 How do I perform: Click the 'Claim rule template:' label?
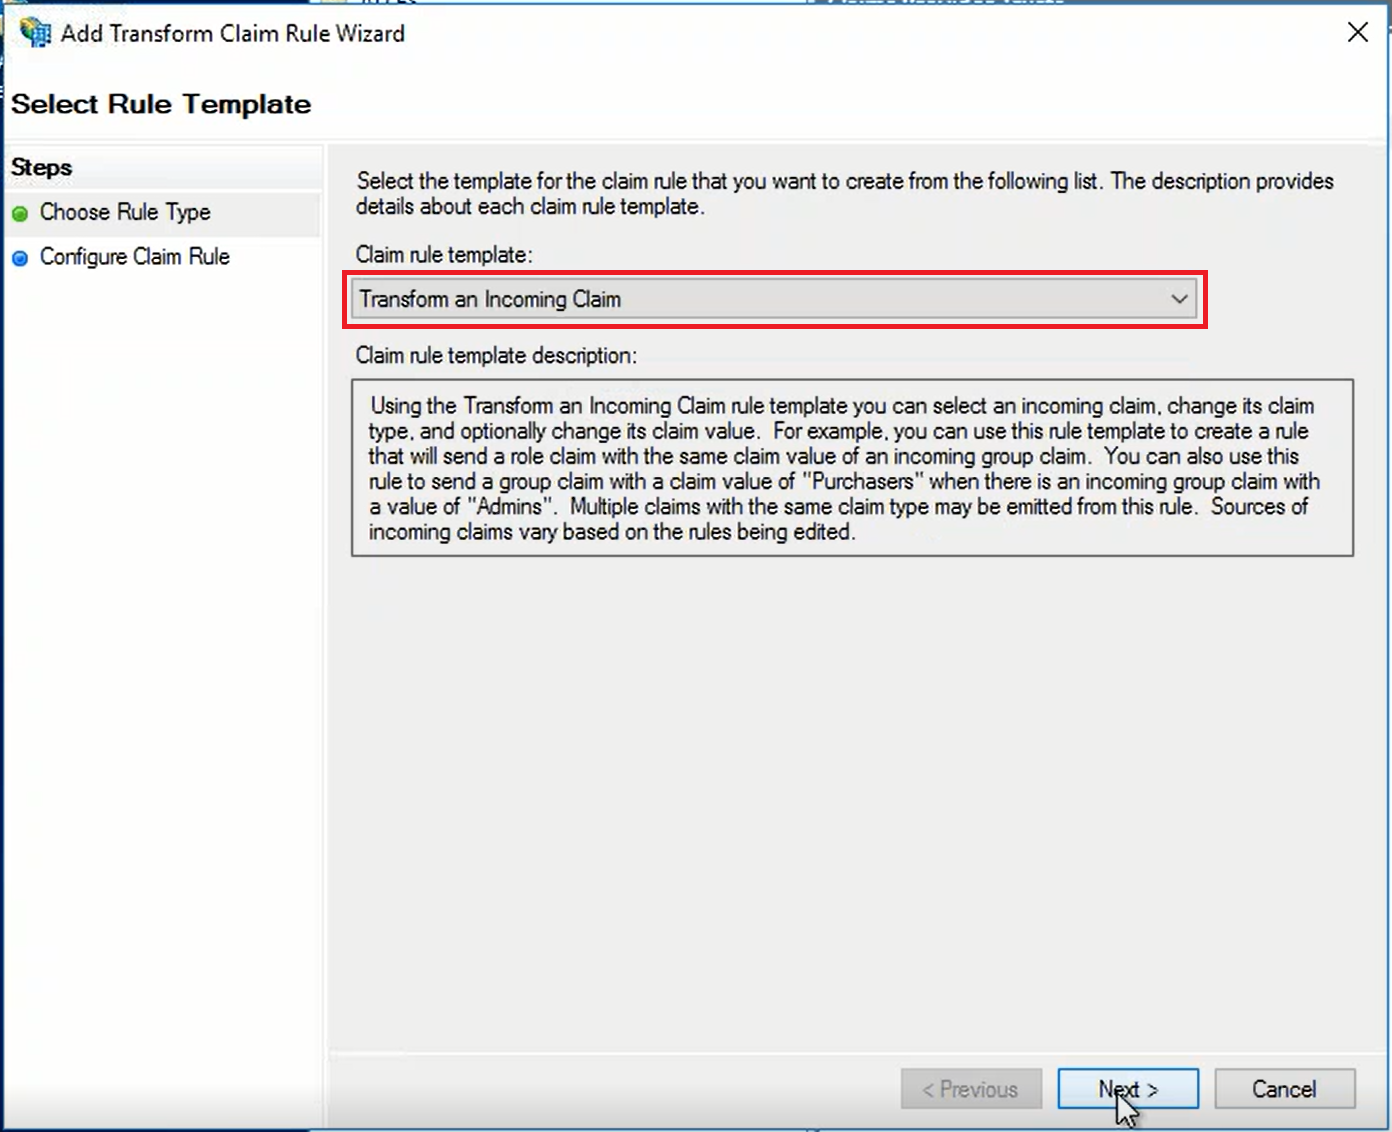point(444,255)
